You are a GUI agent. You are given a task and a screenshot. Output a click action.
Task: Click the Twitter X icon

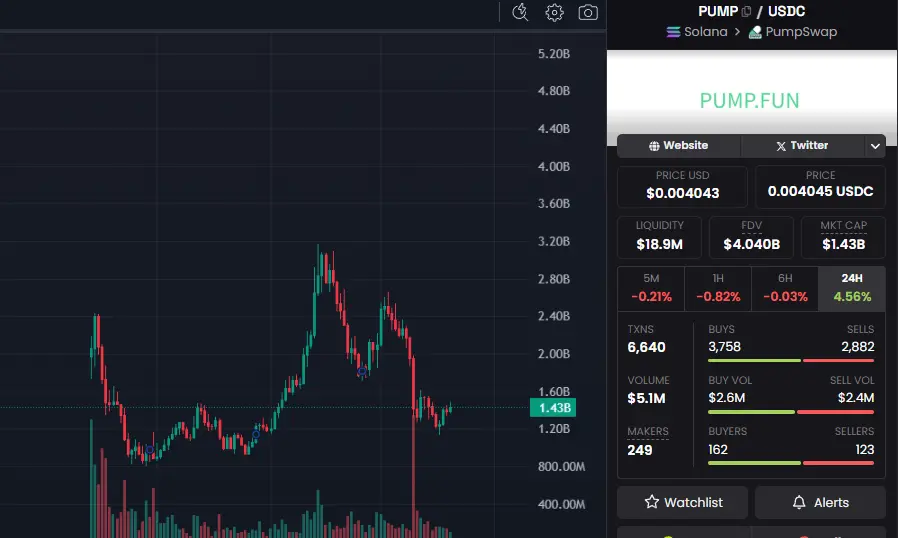click(781, 146)
